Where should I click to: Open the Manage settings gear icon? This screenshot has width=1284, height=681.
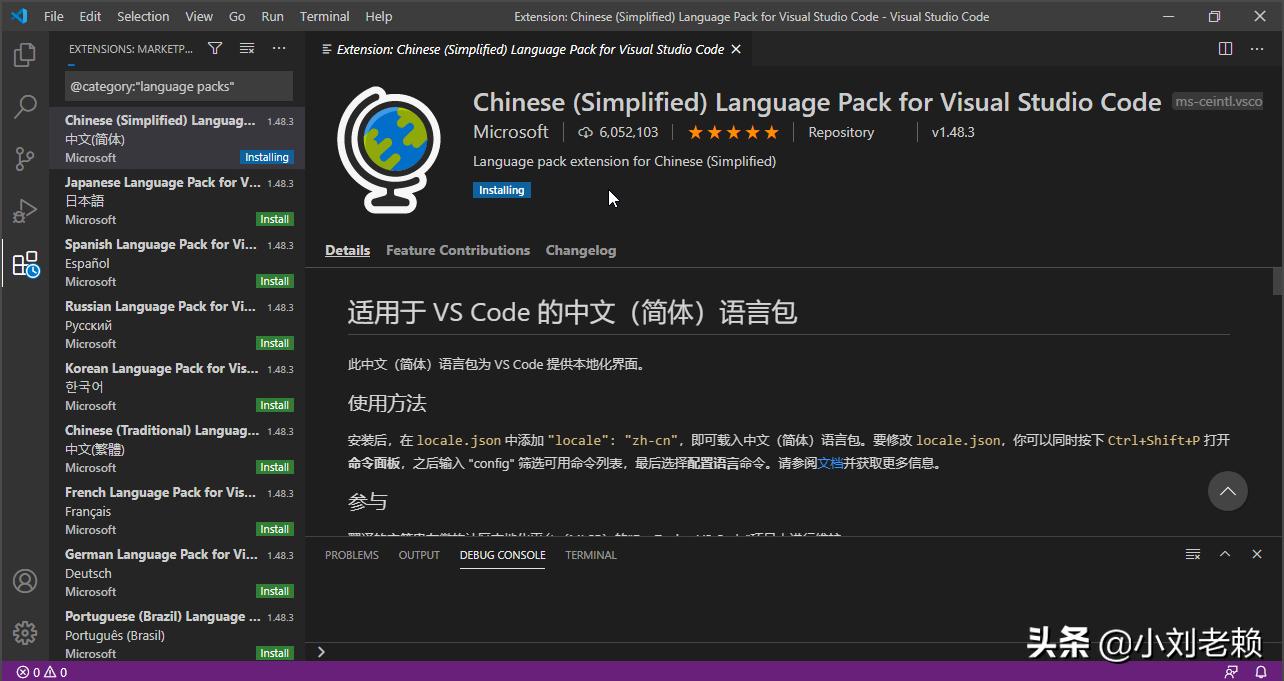pyautogui.click(x=24, y=633)
